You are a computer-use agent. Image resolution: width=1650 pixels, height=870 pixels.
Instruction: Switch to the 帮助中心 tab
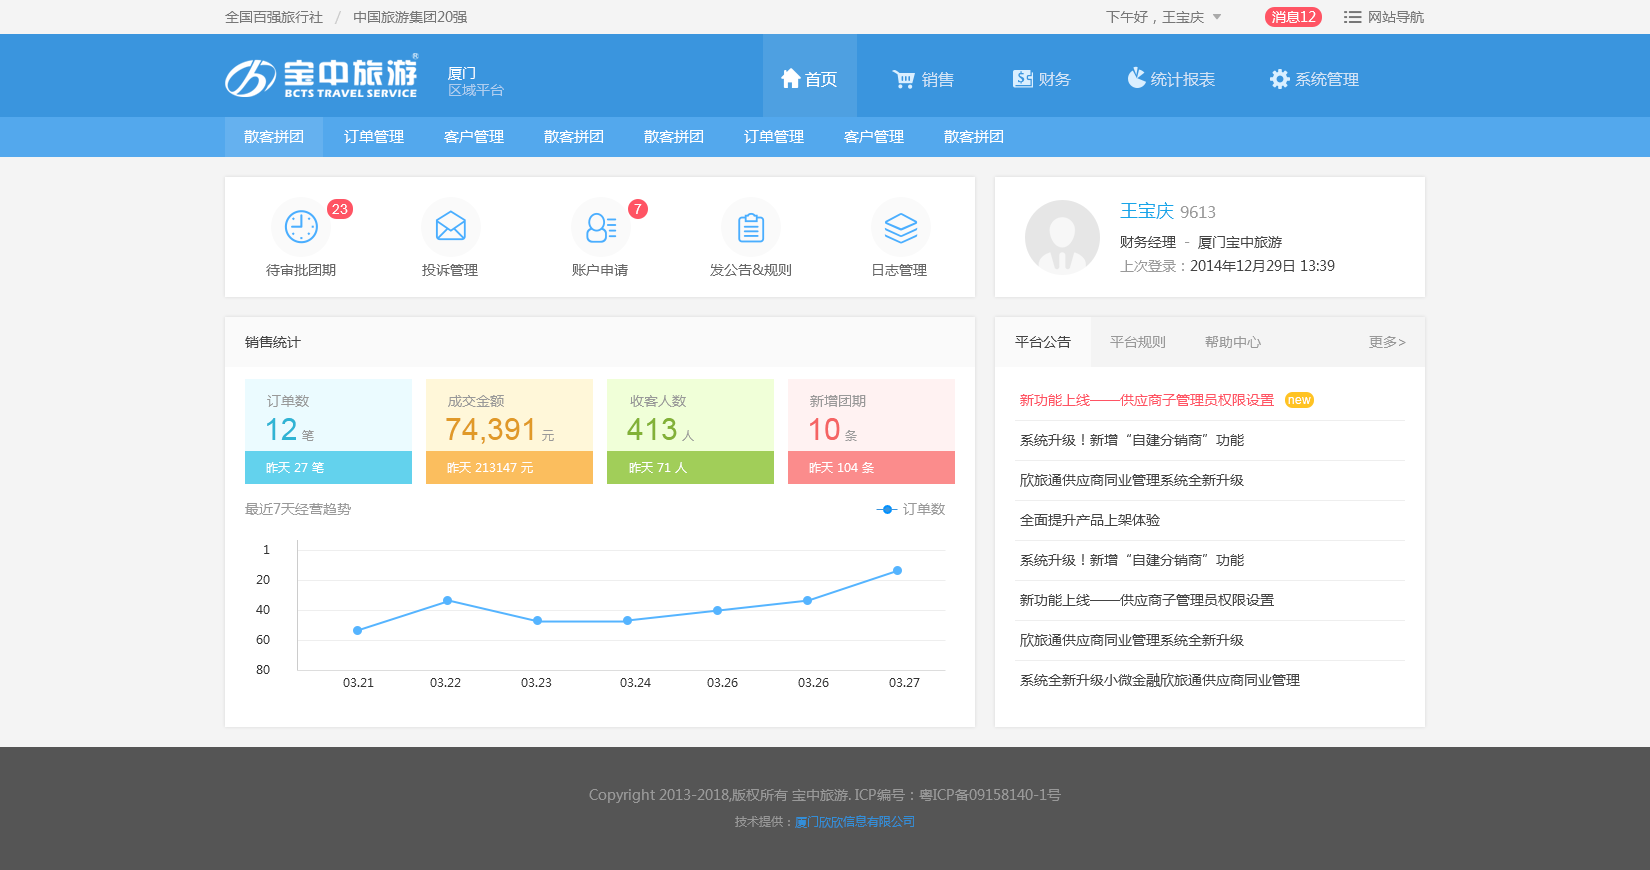coord(1233,342)
